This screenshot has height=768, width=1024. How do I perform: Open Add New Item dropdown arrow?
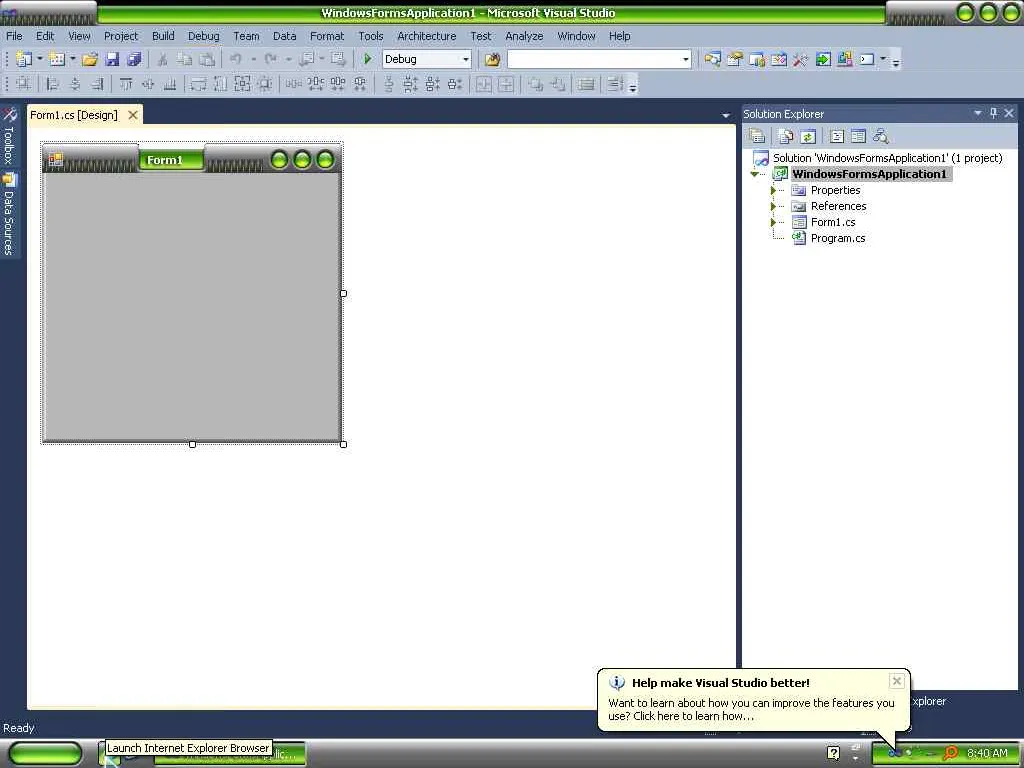click(x=72, y=59)
